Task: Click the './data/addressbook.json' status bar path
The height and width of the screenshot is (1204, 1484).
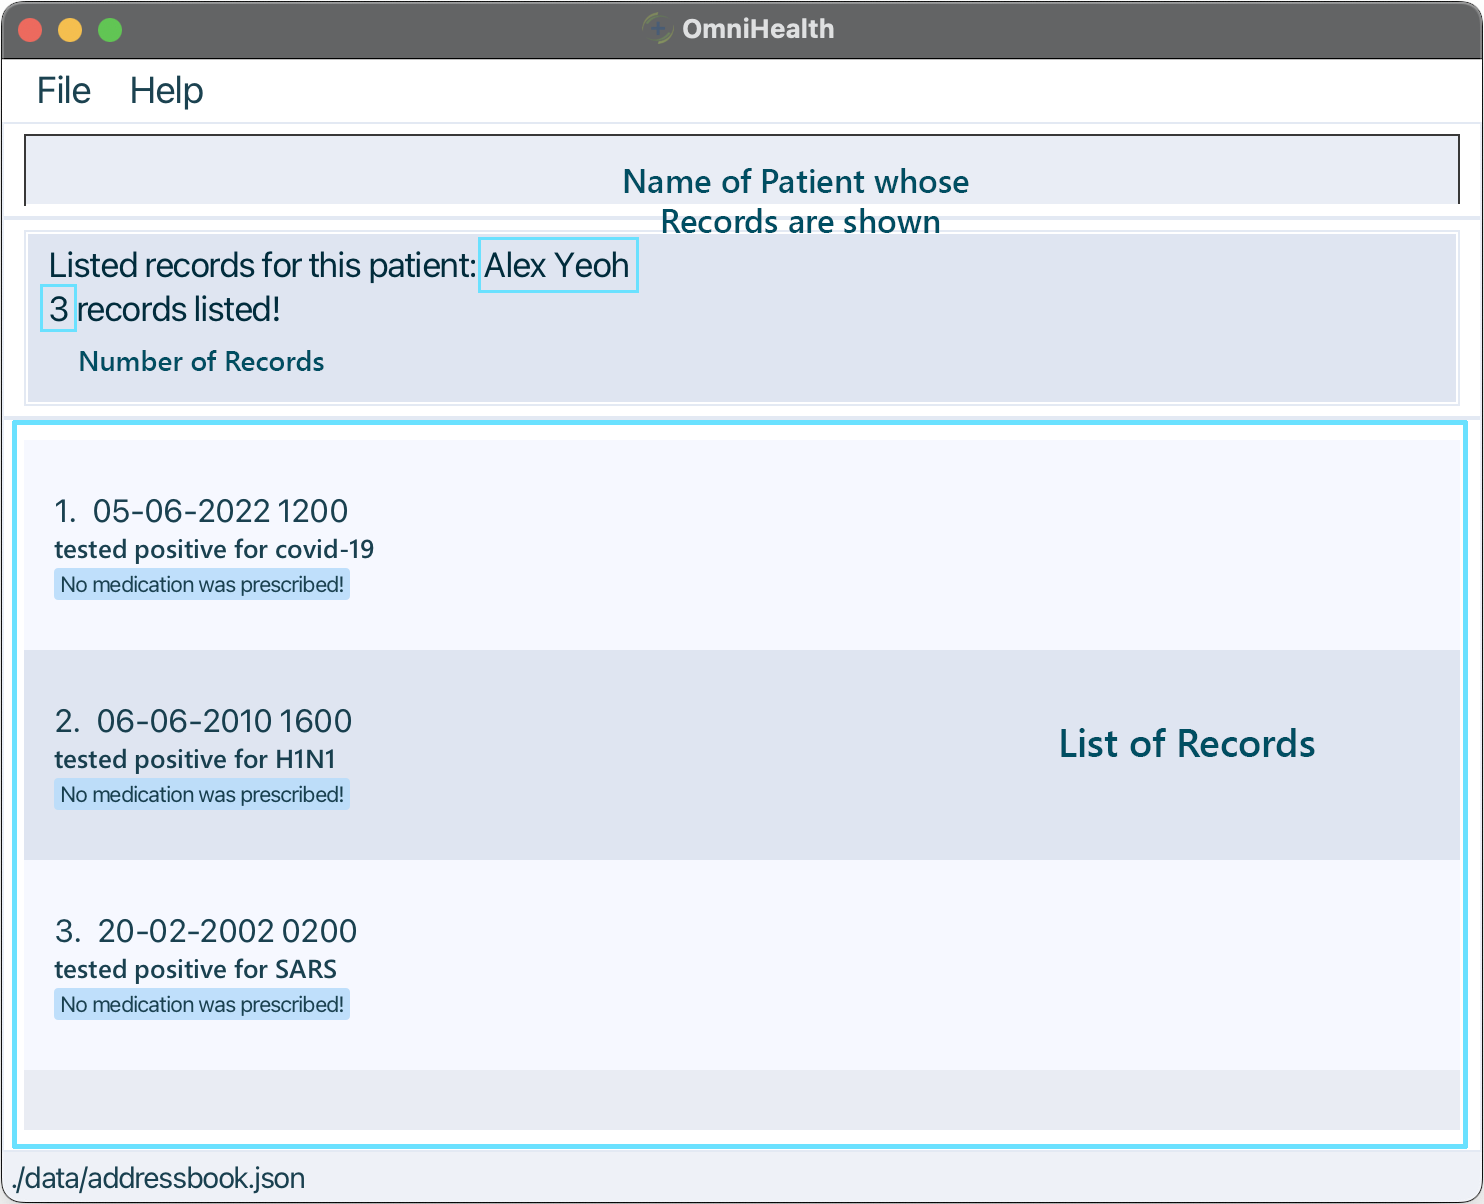Action: pyautogui.click(x=159, y=1178)
